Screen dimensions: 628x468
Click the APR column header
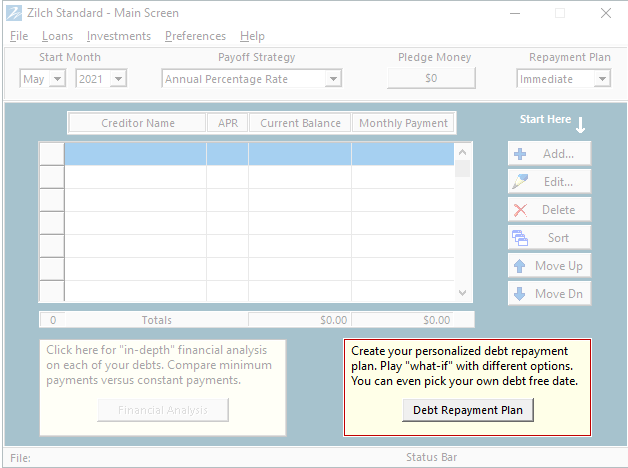click(227, 123)
